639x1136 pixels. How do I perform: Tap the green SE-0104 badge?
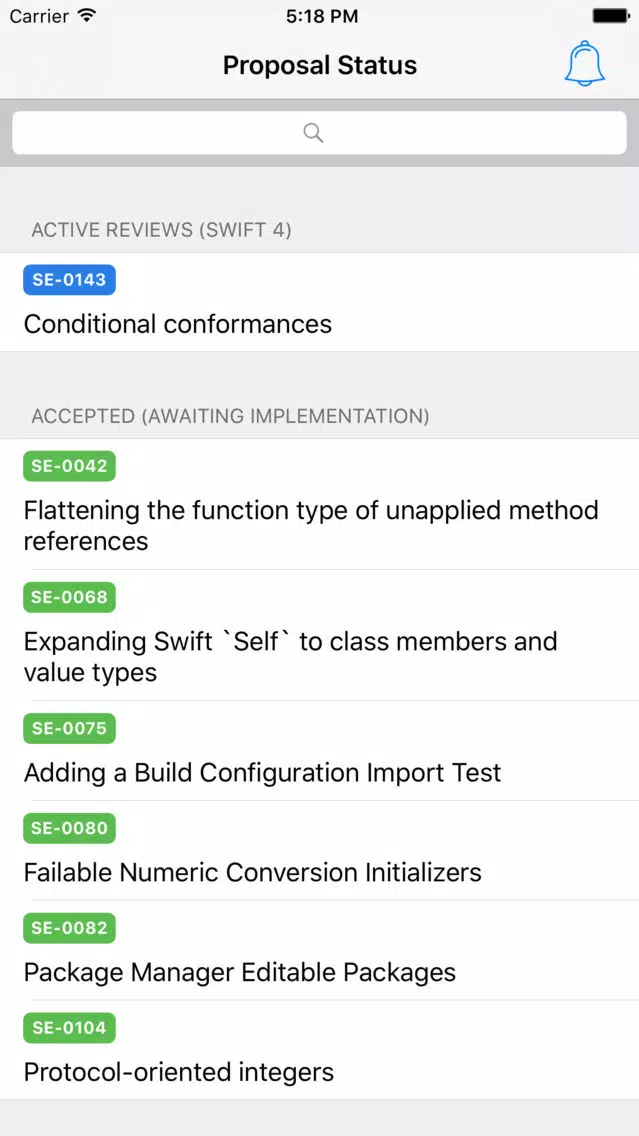[x=70, y=1027]
